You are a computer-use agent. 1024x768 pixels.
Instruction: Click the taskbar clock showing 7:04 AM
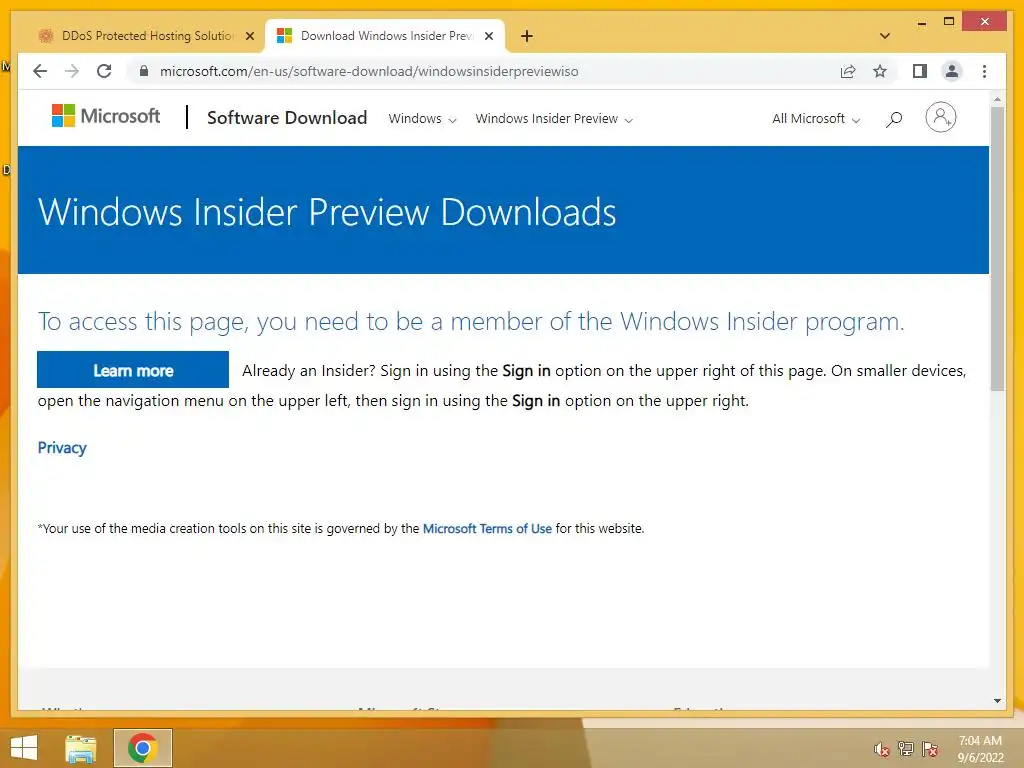click(x=980, y=749)
